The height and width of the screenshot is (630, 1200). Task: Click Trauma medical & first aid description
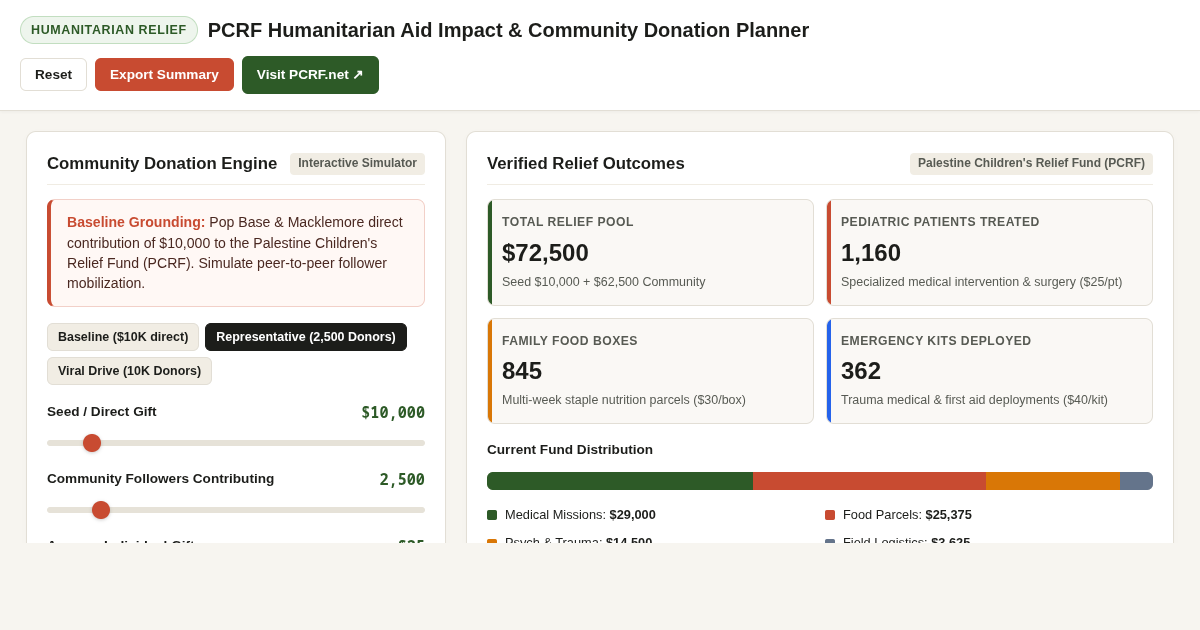[x=974, y=400]
